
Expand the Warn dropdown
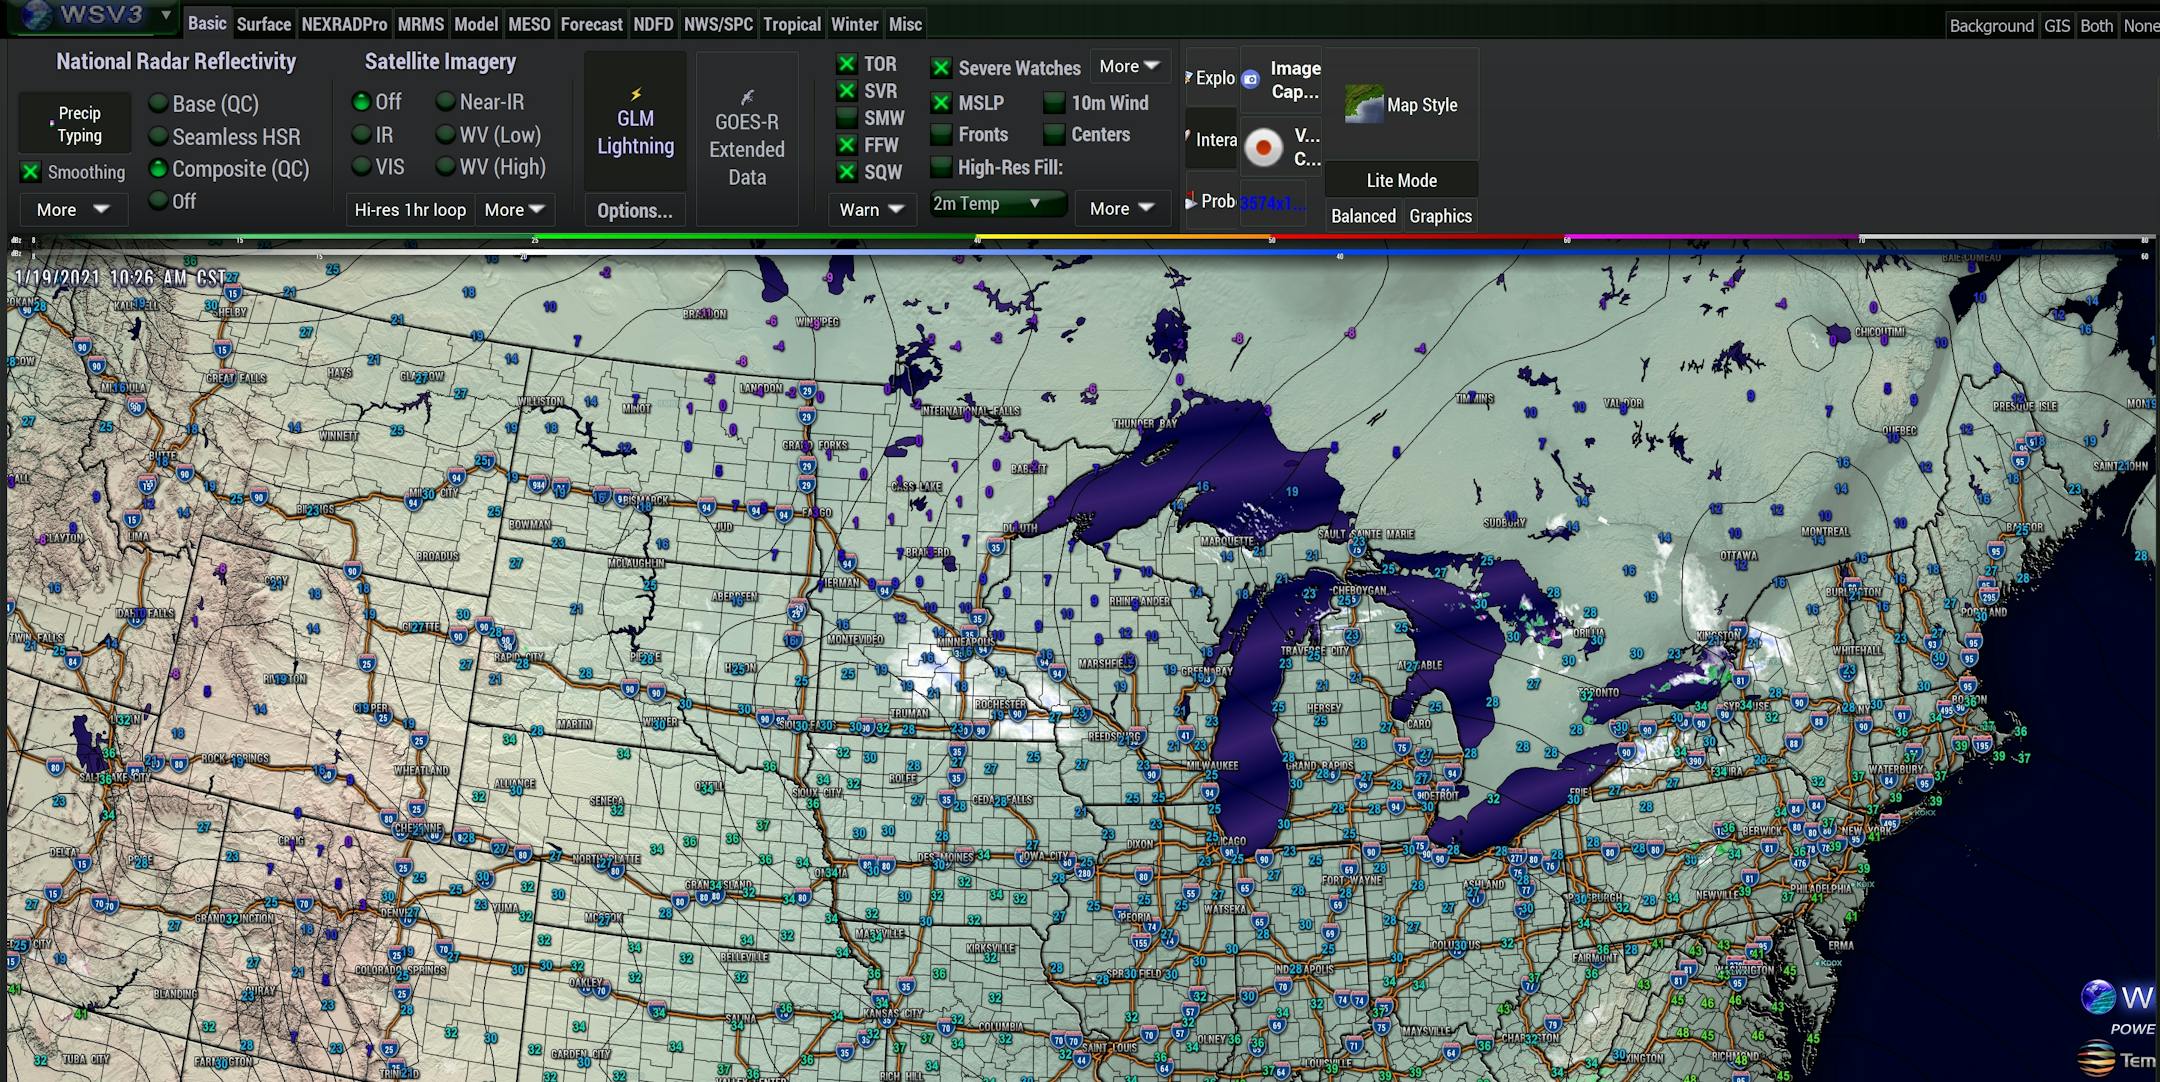pyautogui.click(x=871, y=209)
